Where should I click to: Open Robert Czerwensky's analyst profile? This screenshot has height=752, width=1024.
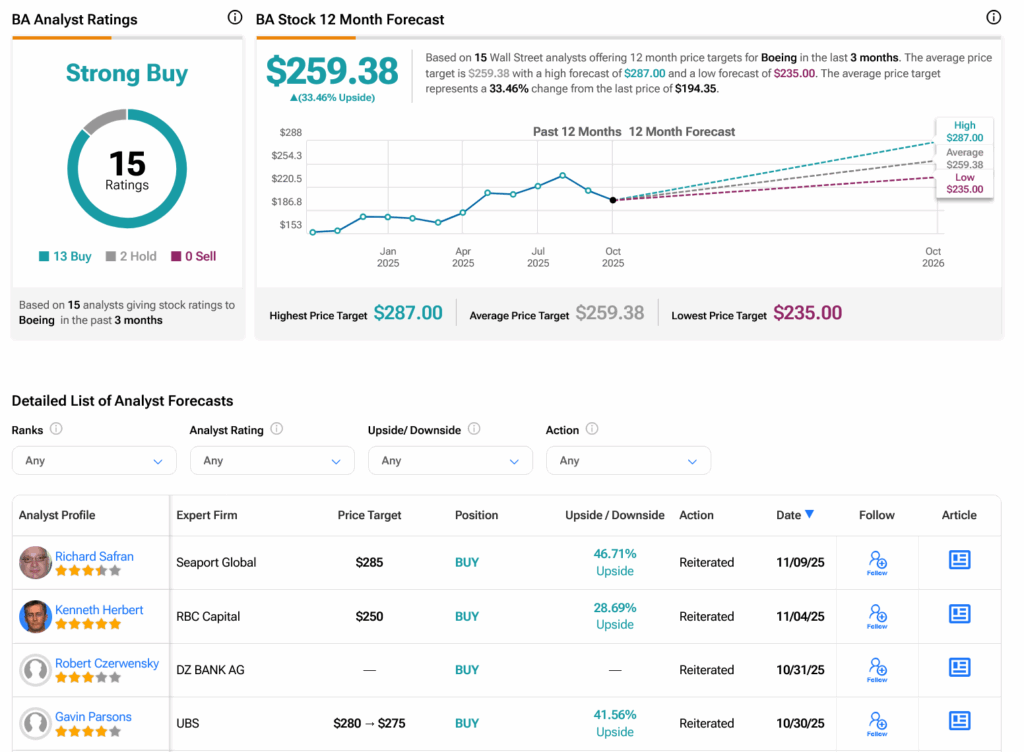(107, 663)
